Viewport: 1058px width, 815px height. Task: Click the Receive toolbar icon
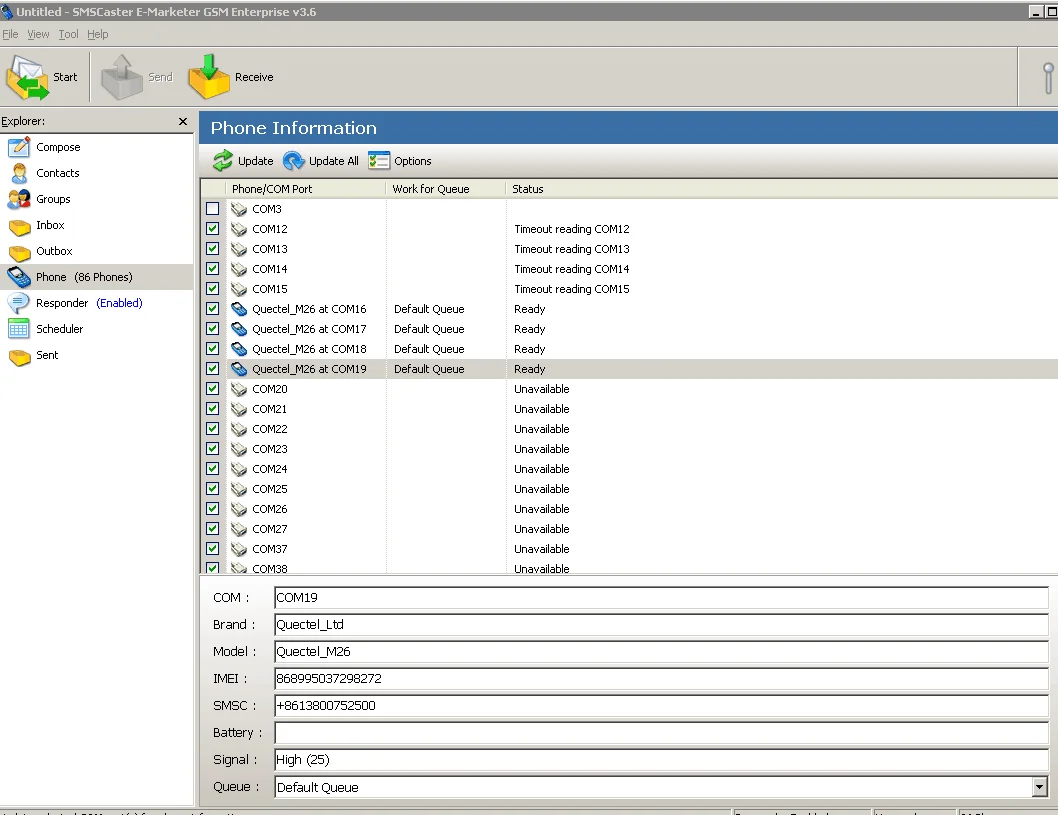pos(209,77)
